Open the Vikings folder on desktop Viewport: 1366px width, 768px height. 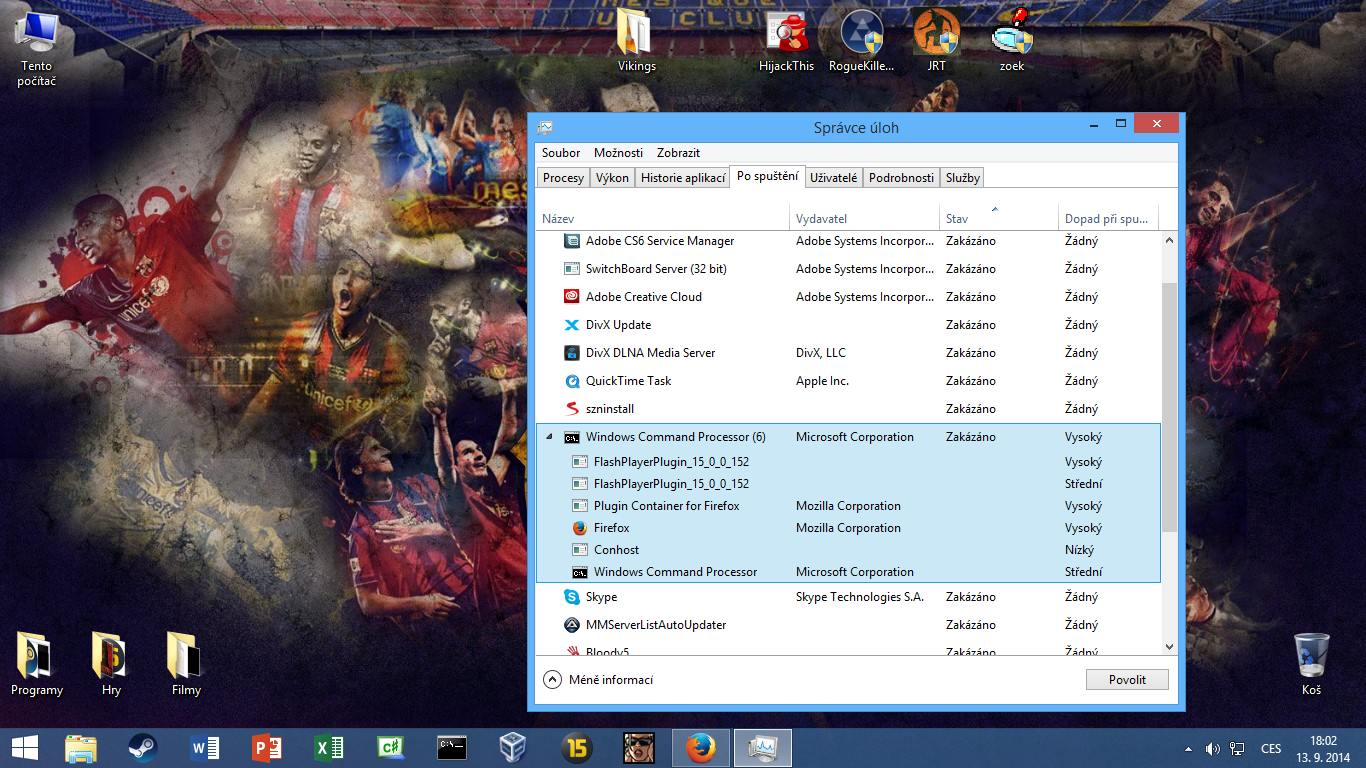[x=637, y=40]
